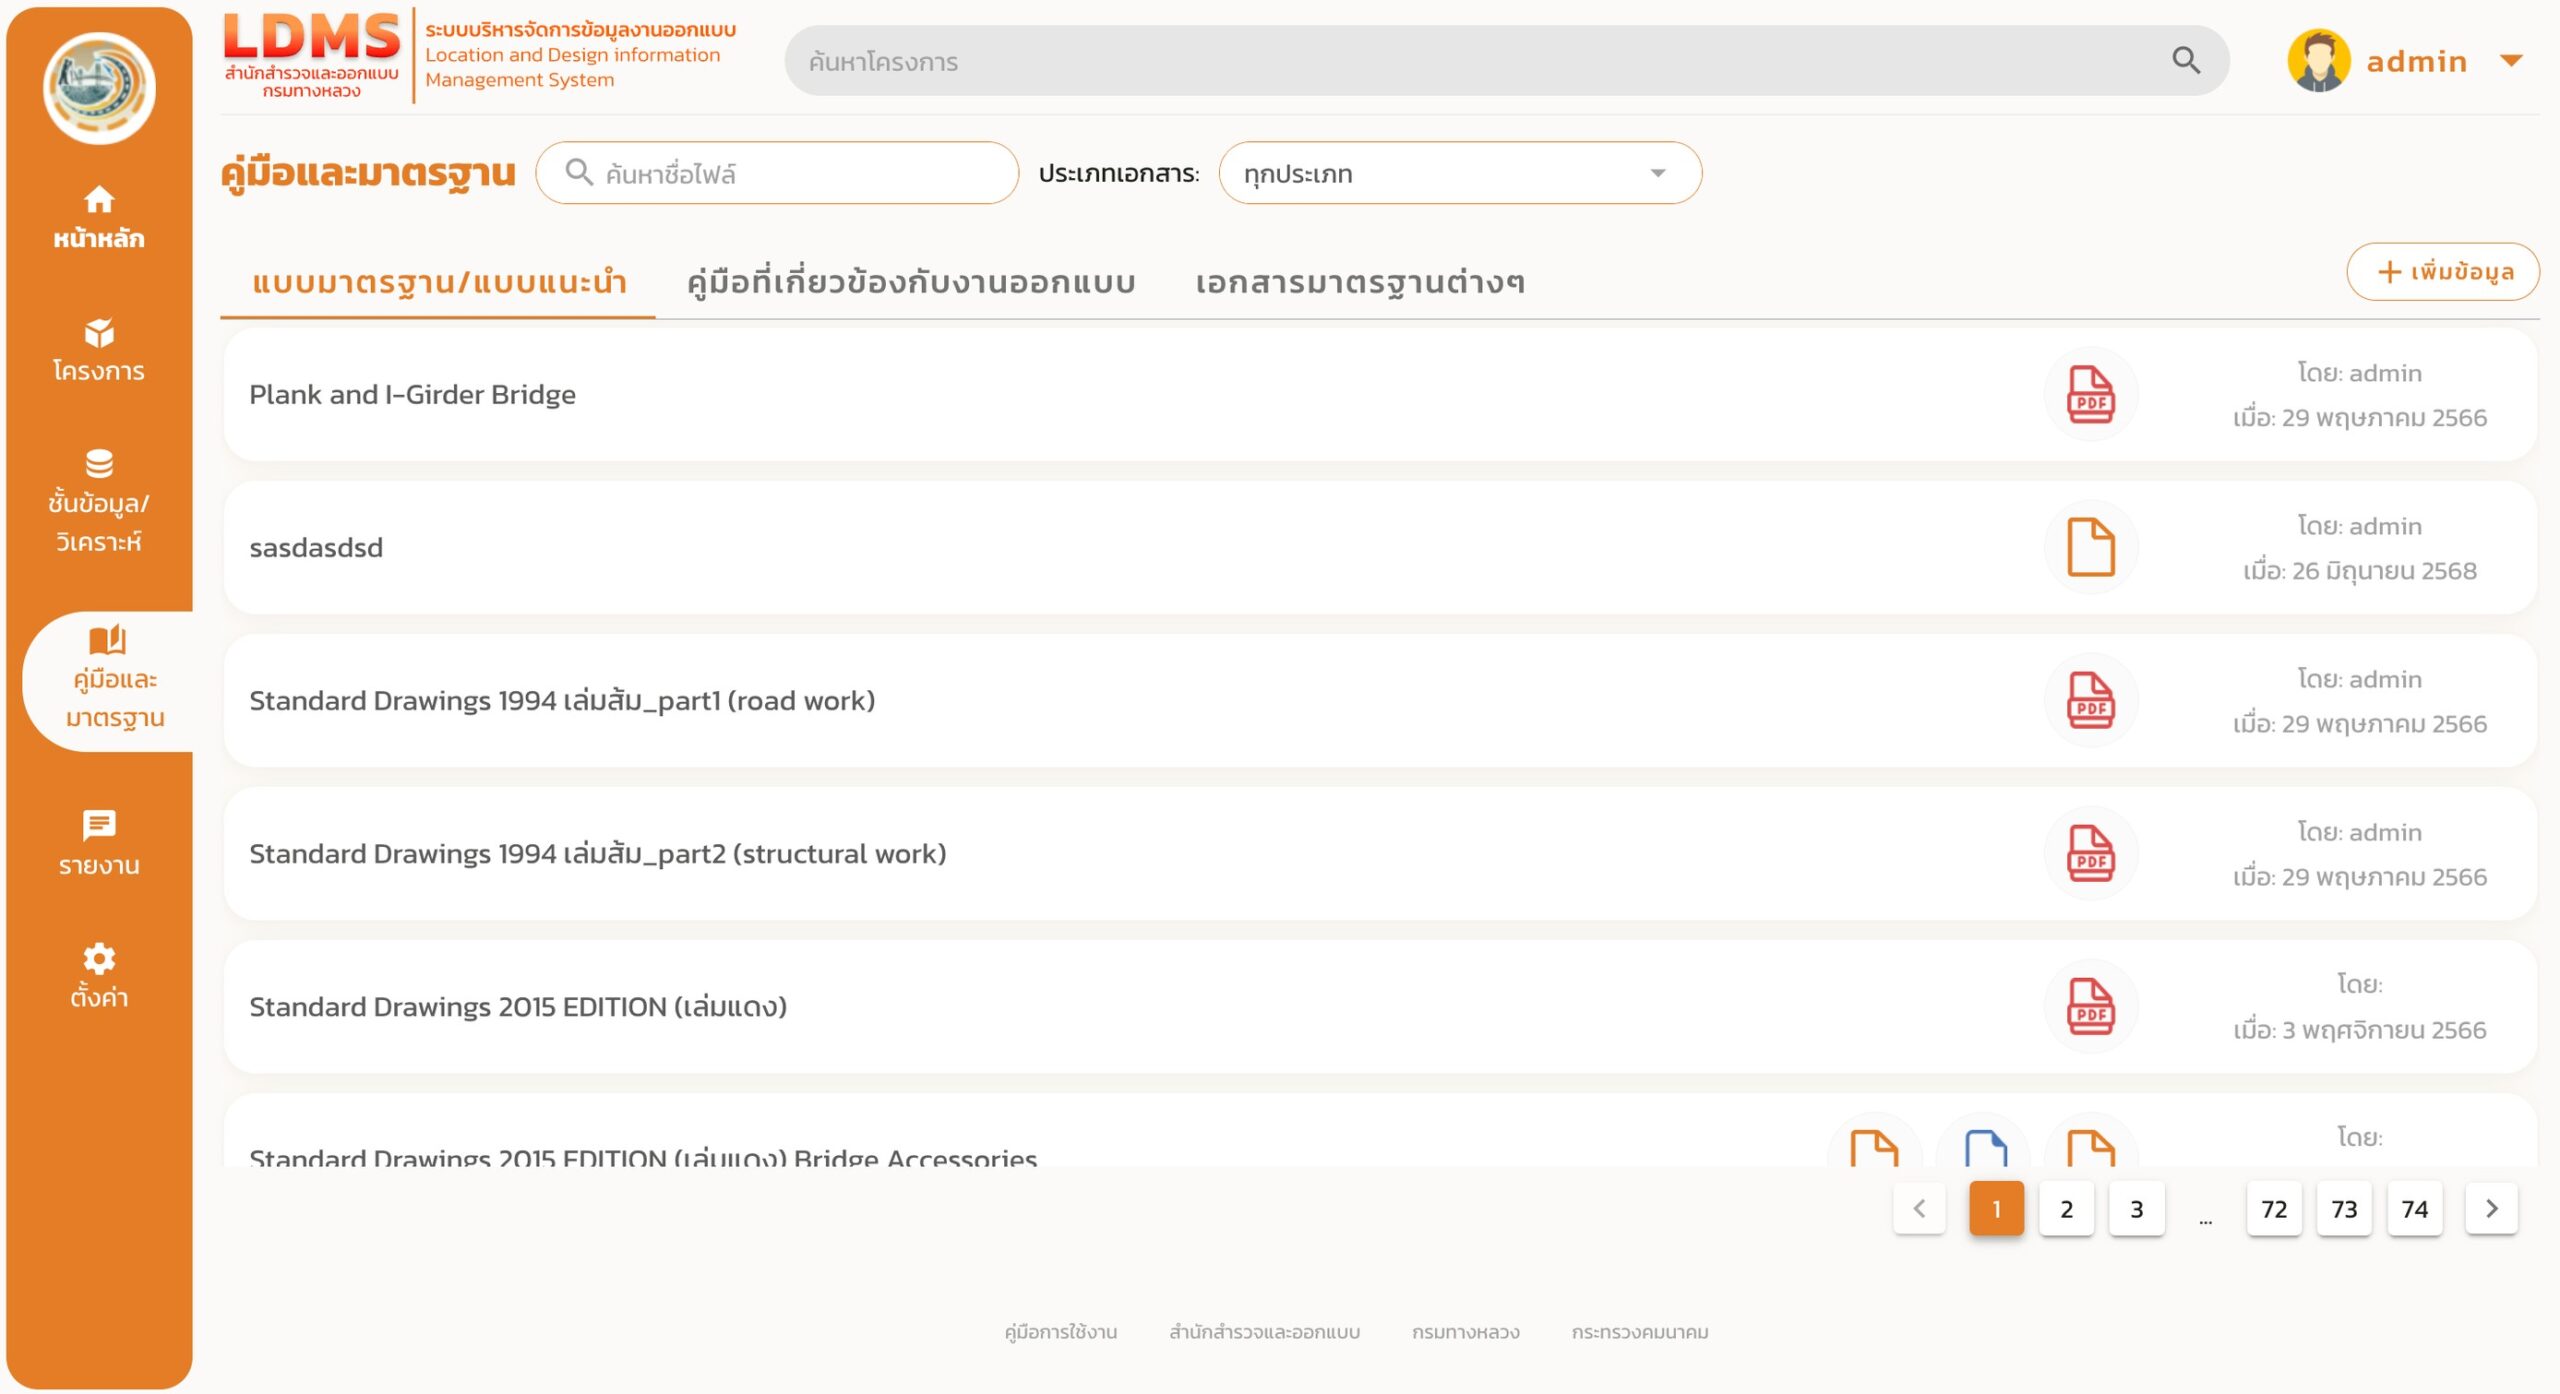Select page 2 in the pagination bar
This screenshot has width=2560, height=1394.
coord(2066,1209)
